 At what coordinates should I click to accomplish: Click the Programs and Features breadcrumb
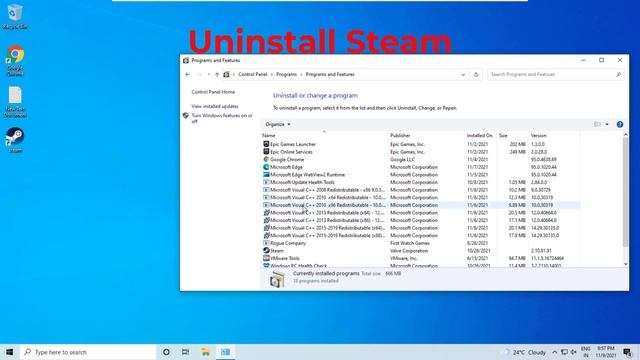tap(330, 74)
